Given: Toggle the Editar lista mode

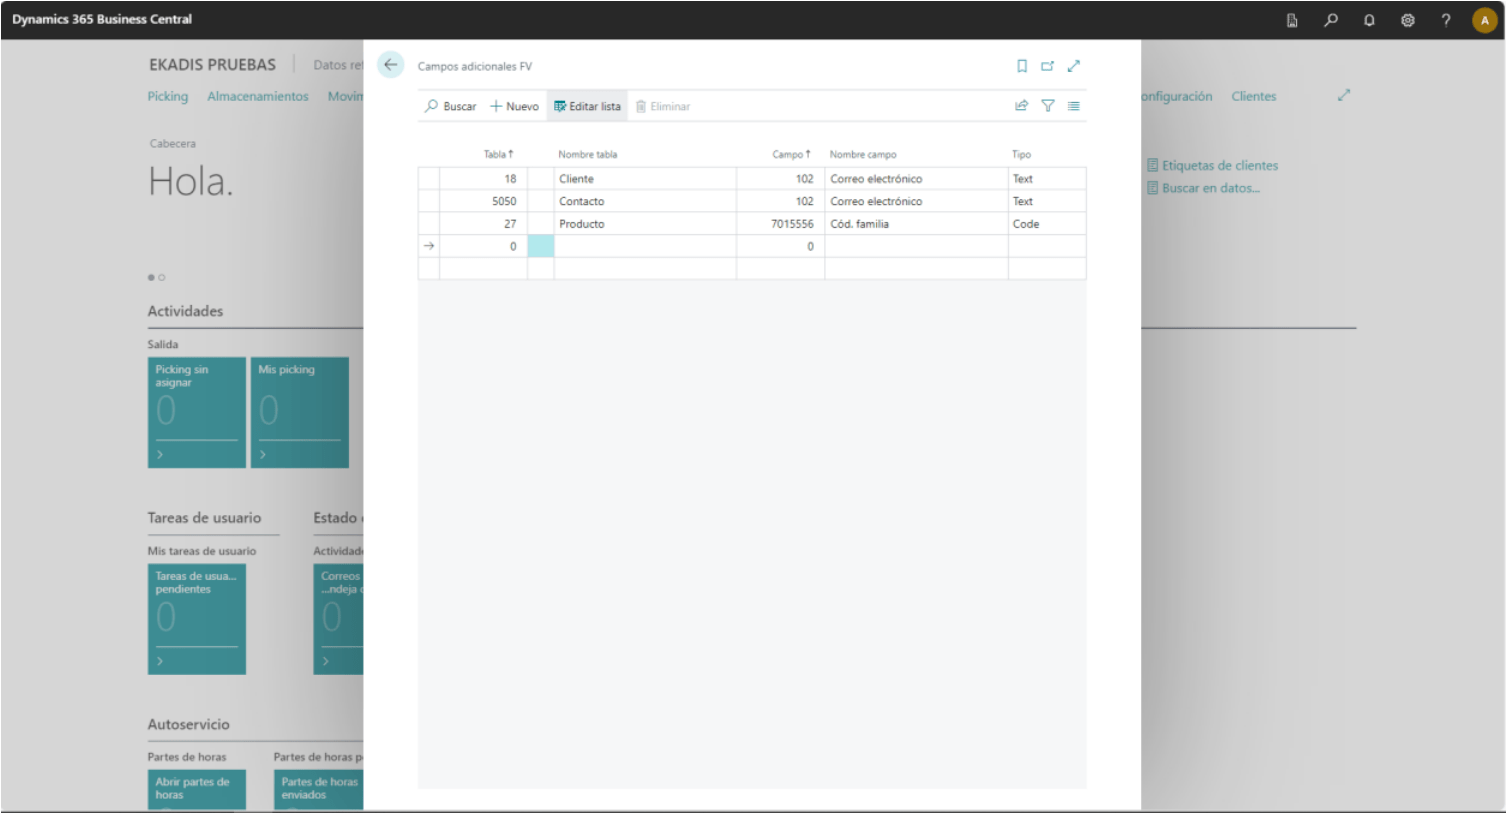Looking at the screenshot, I should pos(587,106).
